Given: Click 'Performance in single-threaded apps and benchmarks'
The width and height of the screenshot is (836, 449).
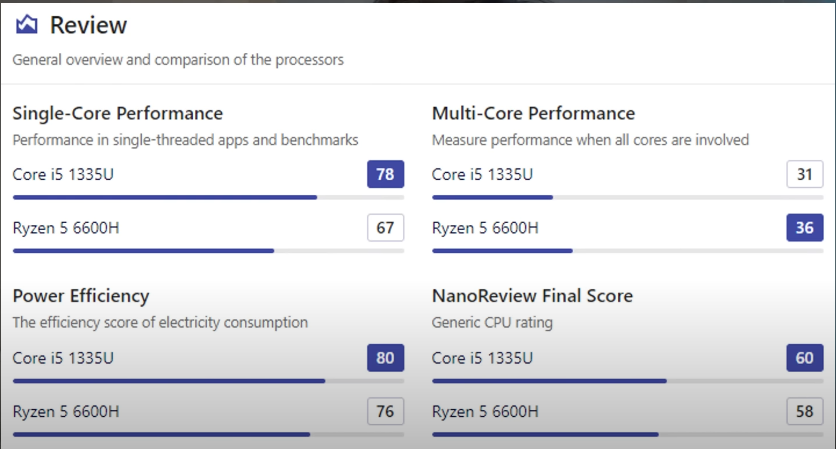Looking at the screenshot, I should pos(186,140).
